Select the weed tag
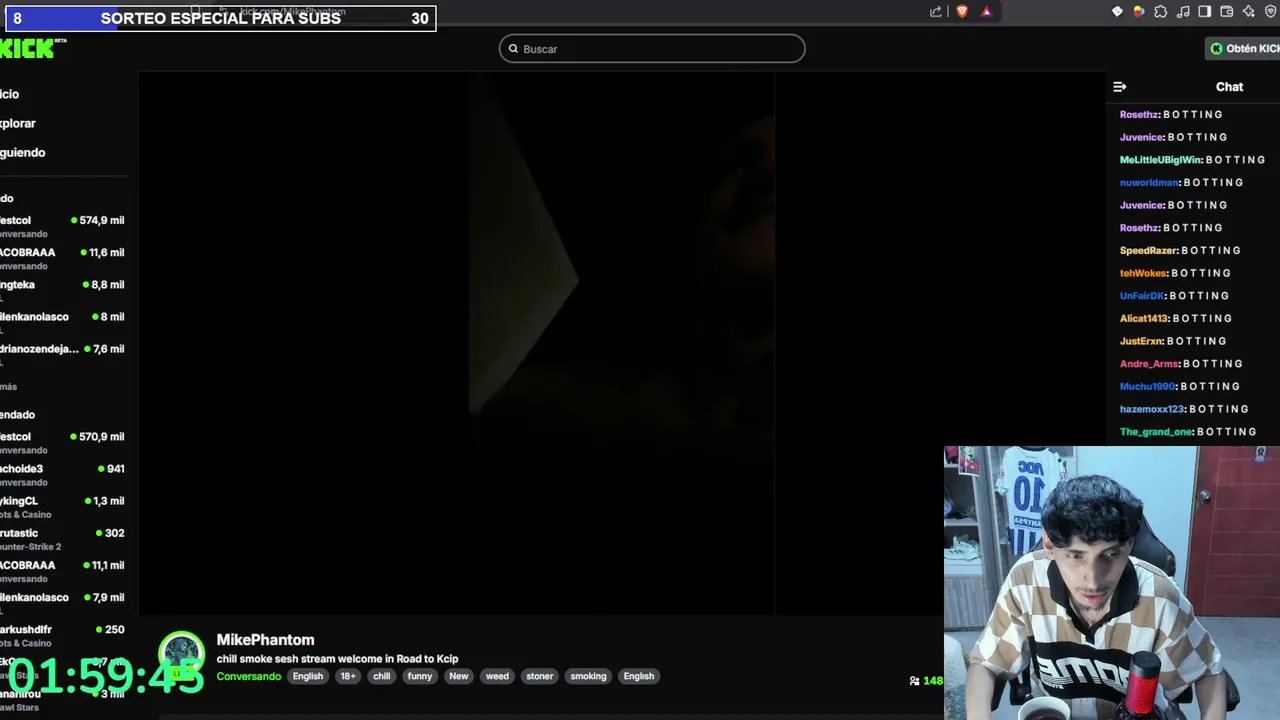The width and height of the screenshot is (1280, 720). pos(497,676)
